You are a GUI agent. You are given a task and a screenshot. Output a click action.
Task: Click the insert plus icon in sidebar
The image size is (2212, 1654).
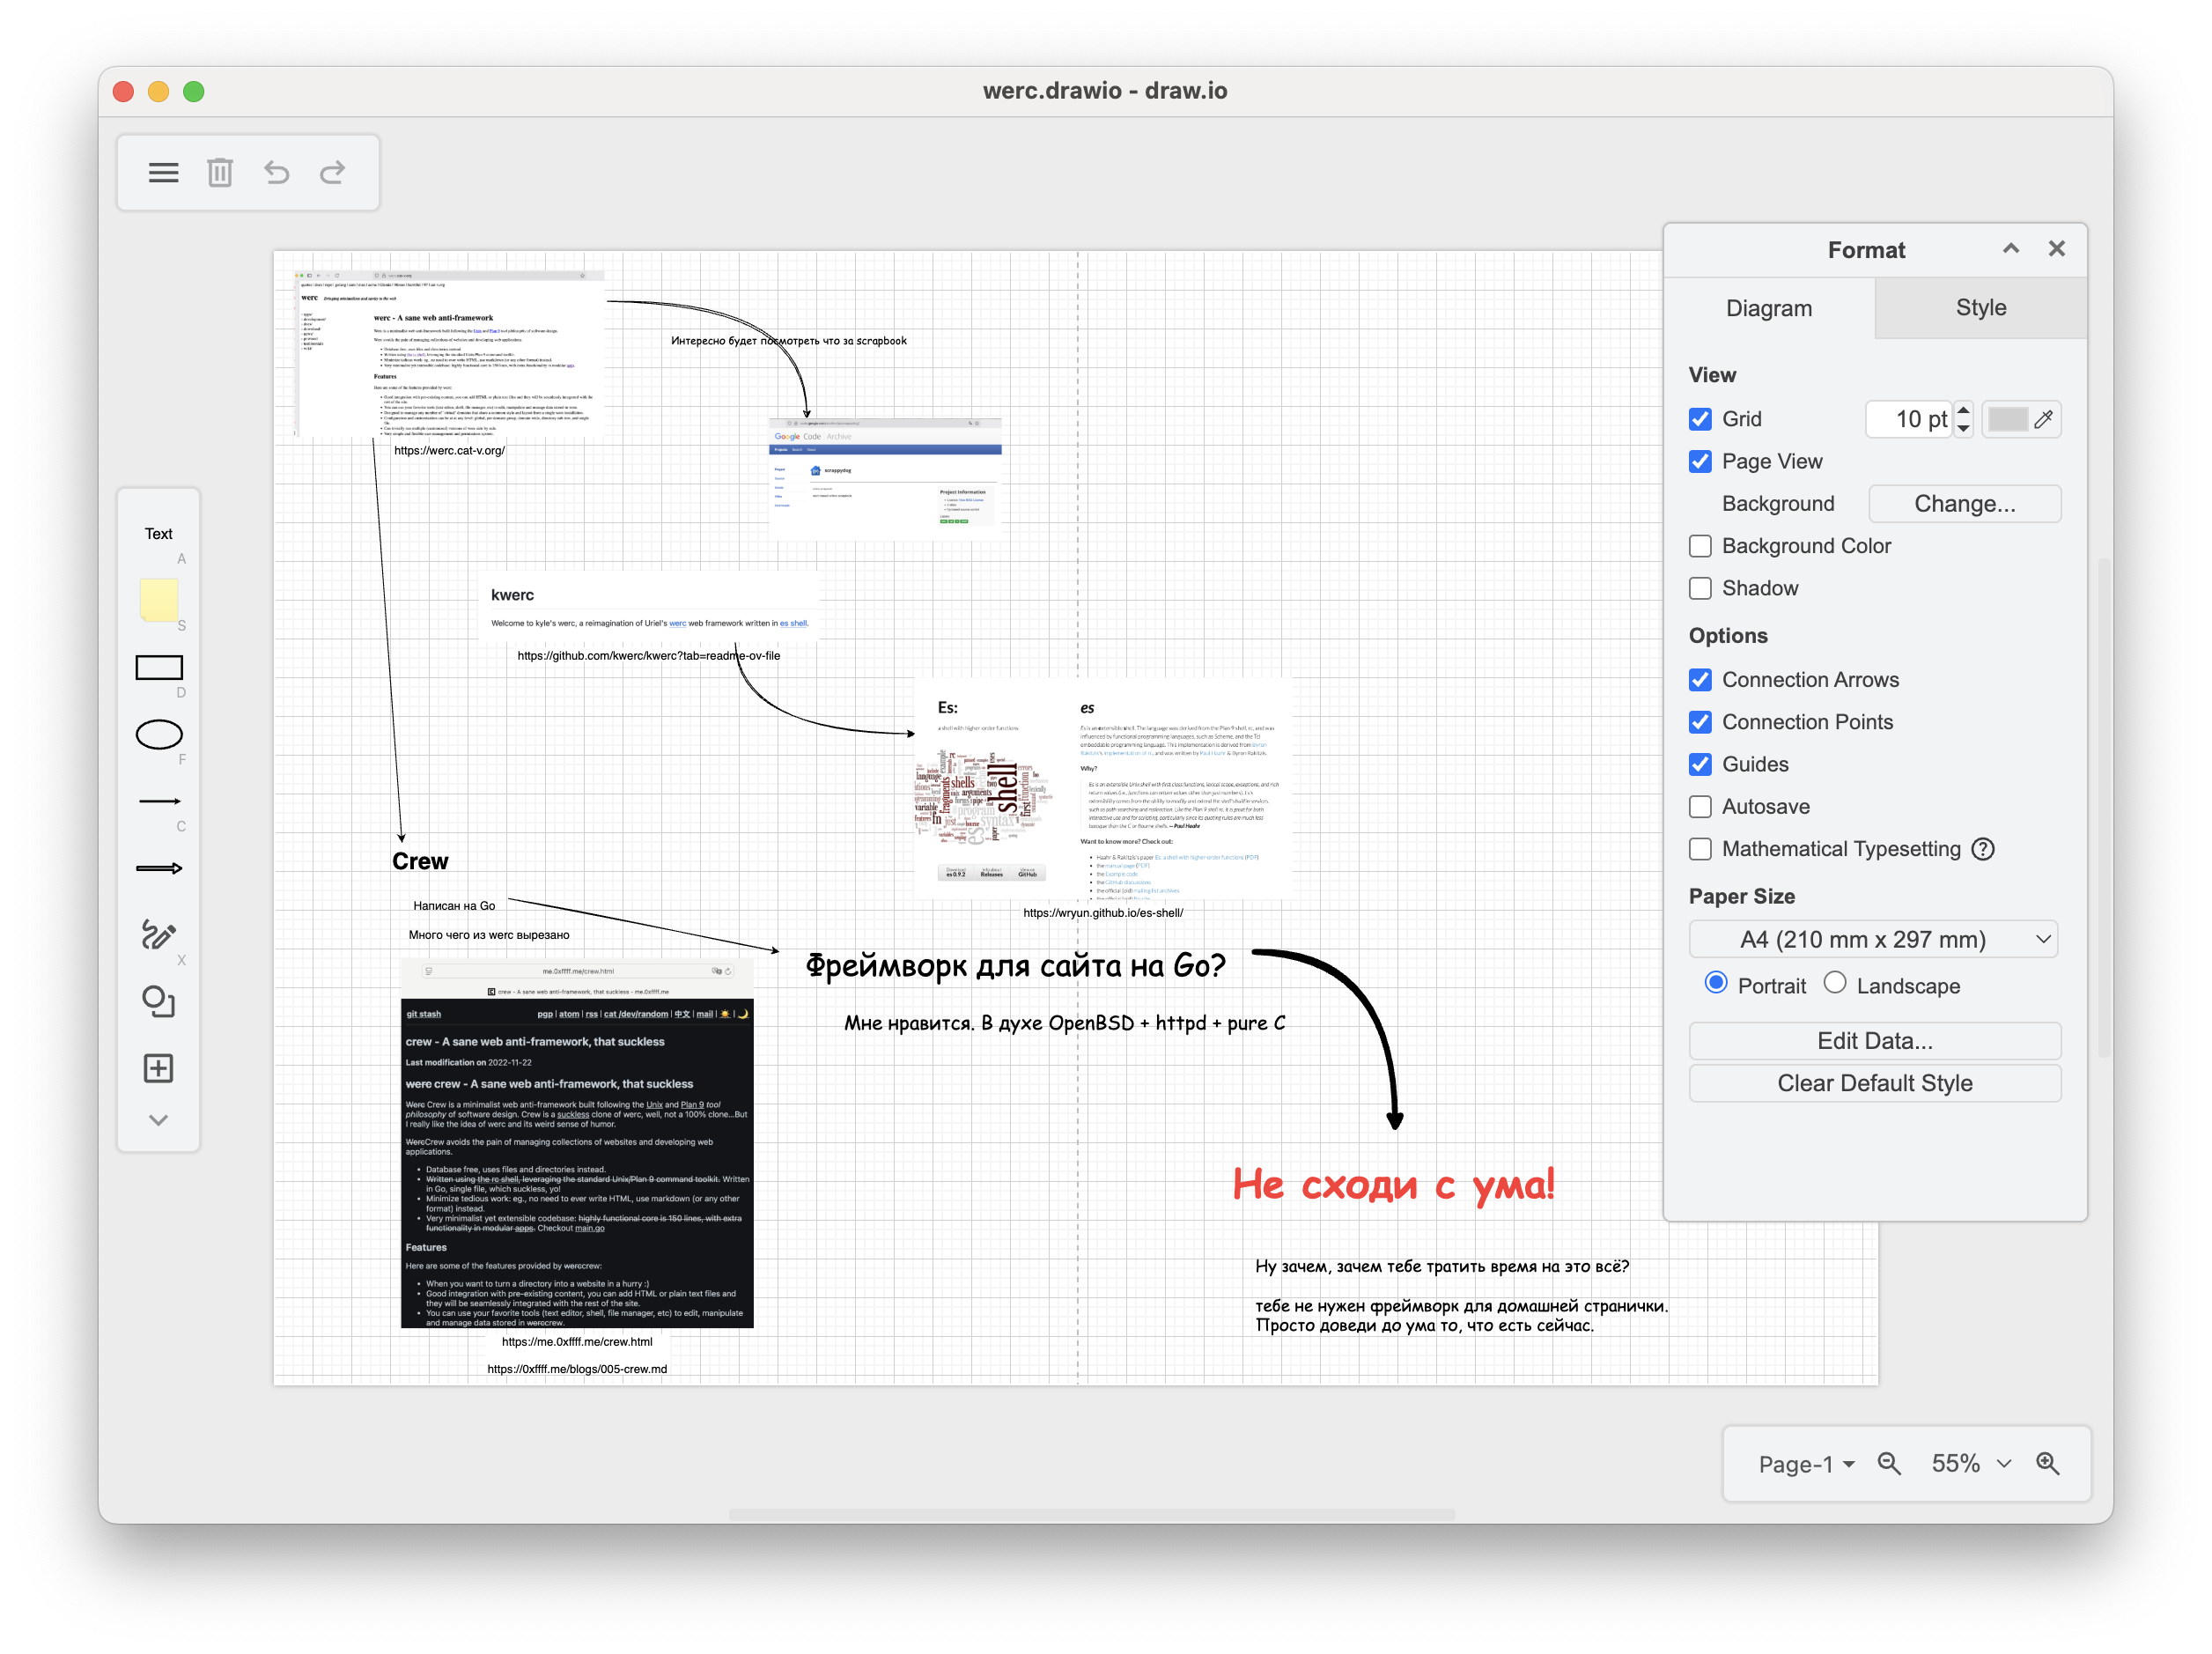tap(159, 1068)
